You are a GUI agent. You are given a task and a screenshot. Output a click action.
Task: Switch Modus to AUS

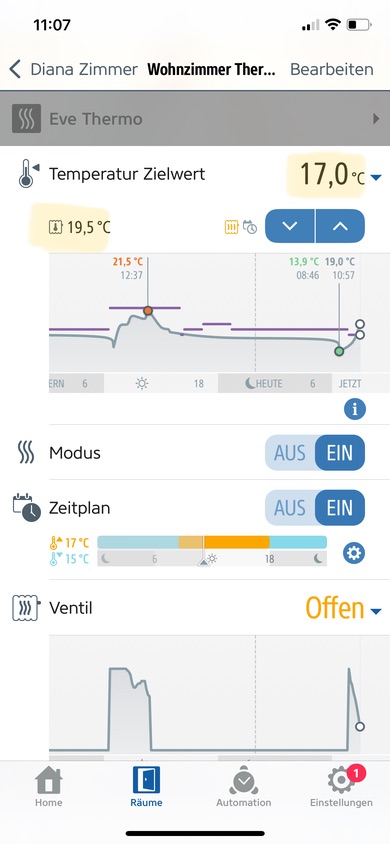[289, 453]
